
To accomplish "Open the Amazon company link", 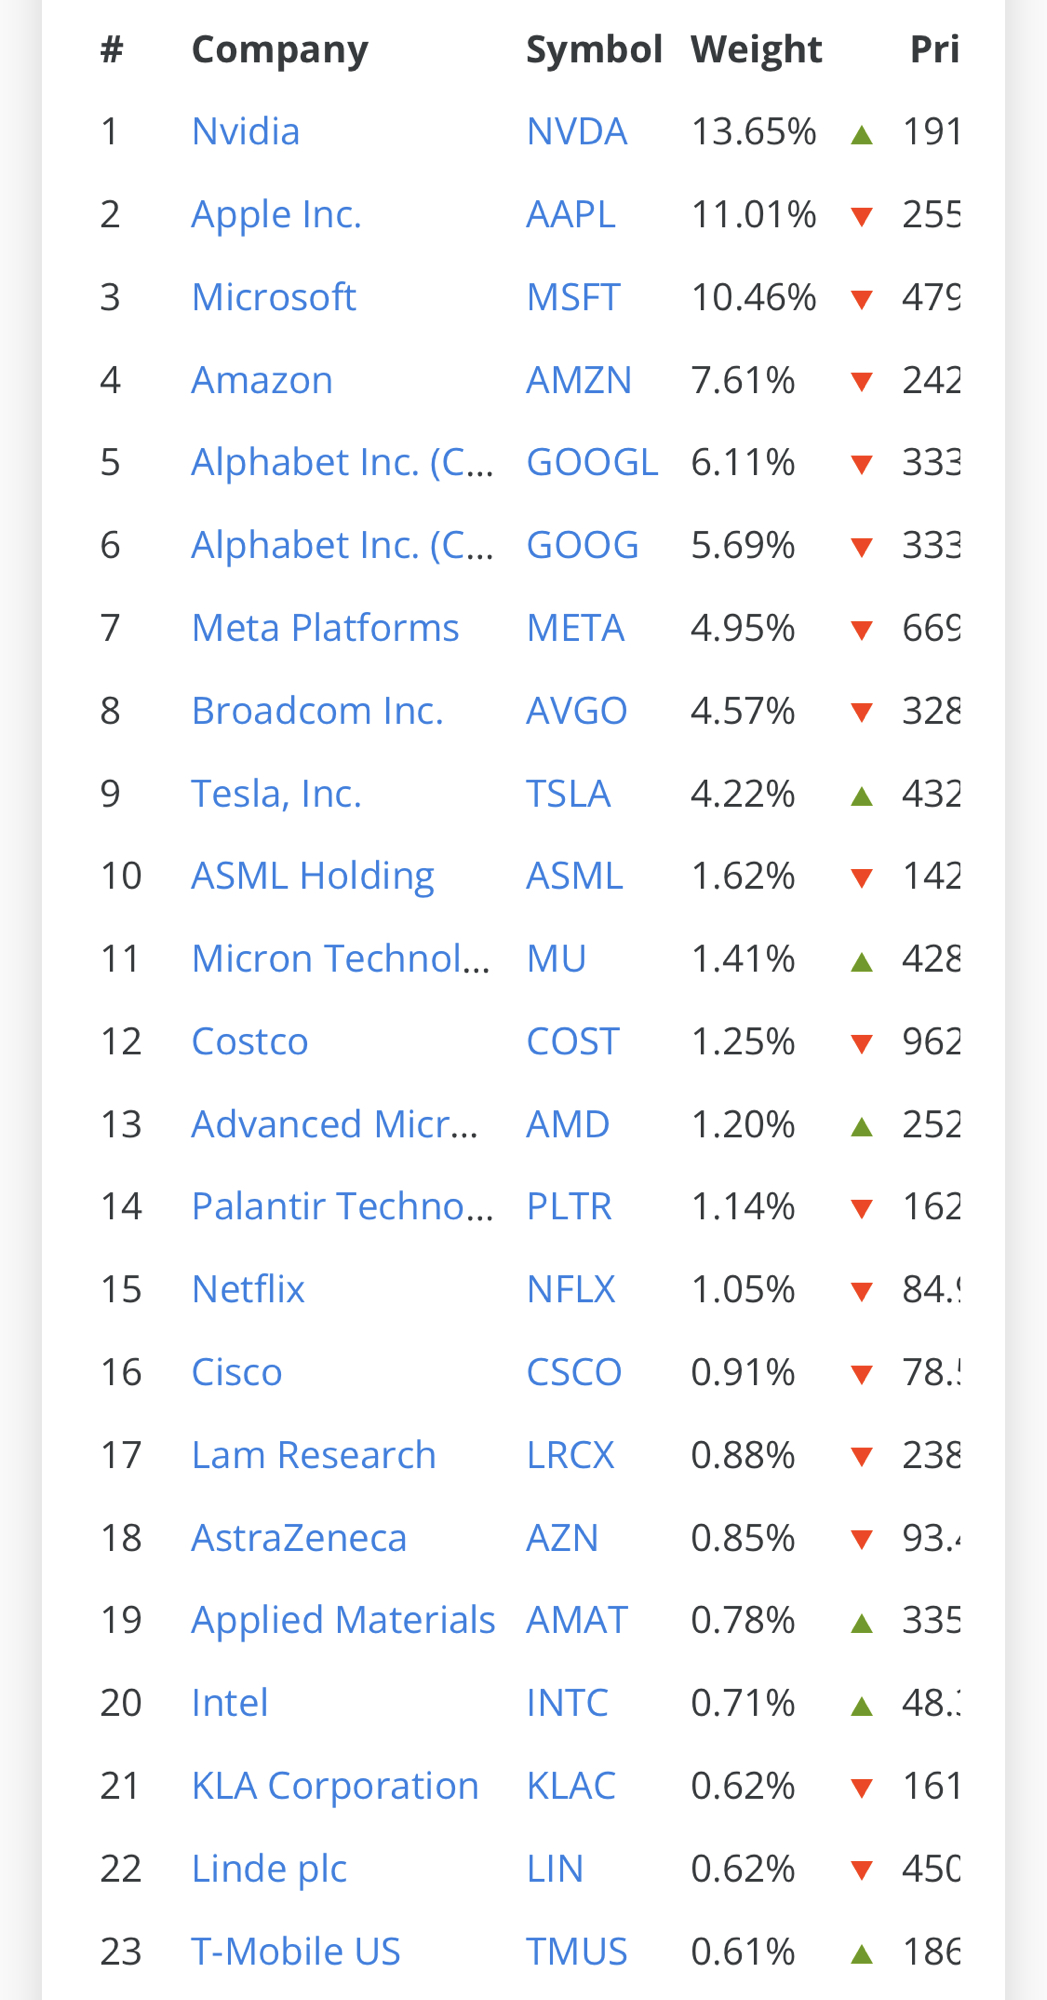I will pos(261,381).
